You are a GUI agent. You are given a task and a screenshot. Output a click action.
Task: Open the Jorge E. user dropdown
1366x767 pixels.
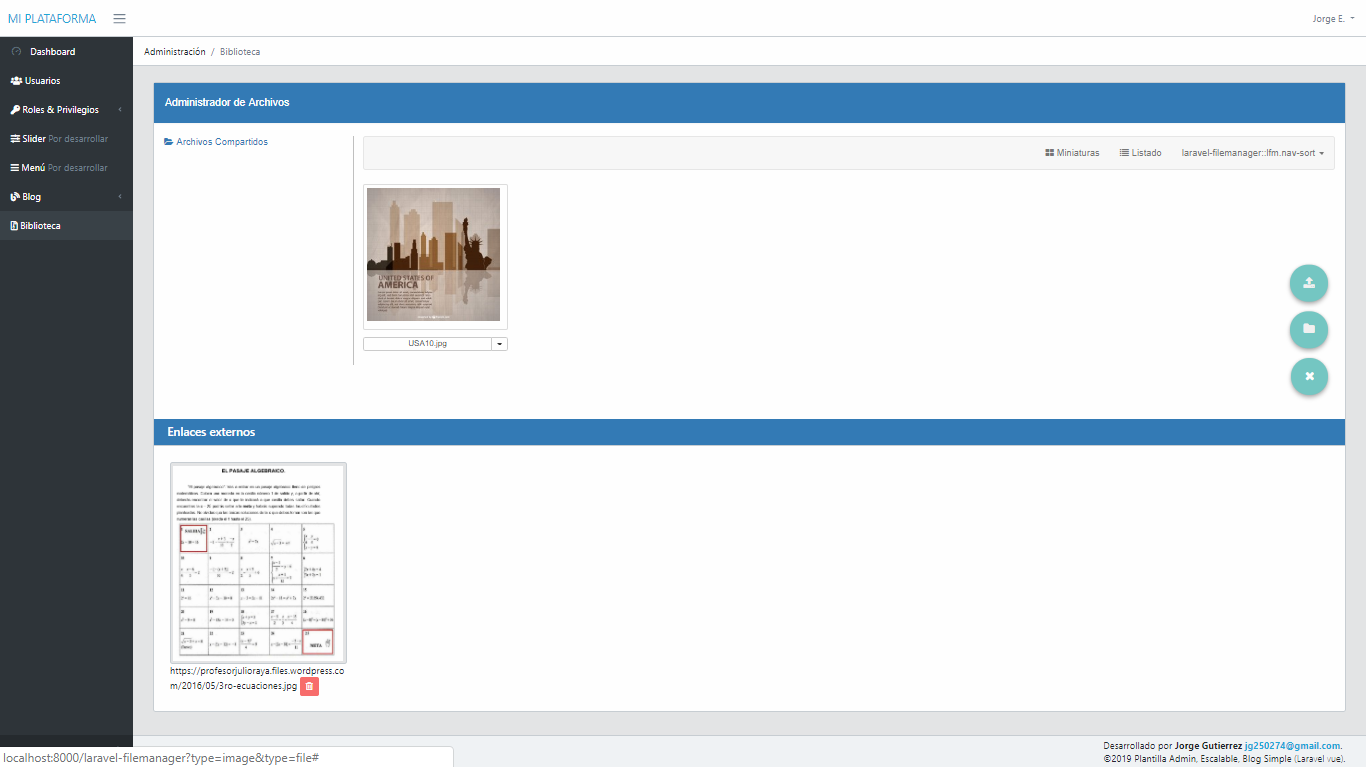pyautogui.click(x=1334, y=18)
